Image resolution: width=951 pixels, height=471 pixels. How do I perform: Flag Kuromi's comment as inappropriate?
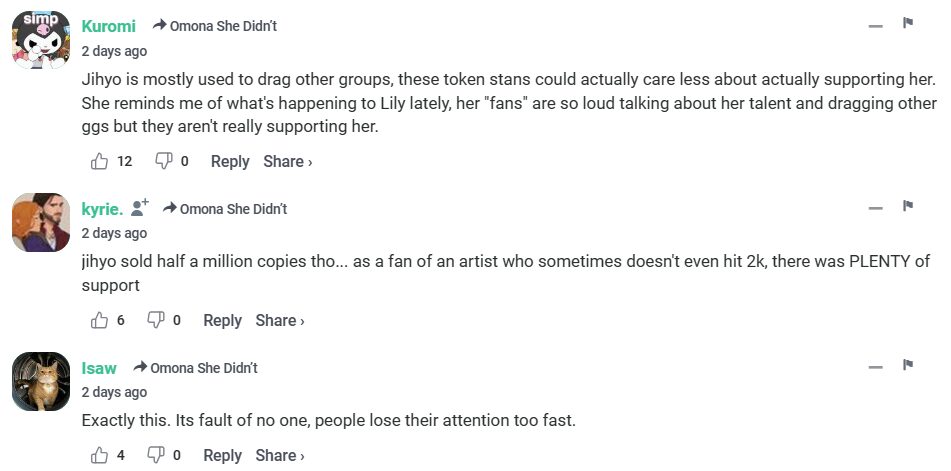pyautogui.click(x=908, y=23)
